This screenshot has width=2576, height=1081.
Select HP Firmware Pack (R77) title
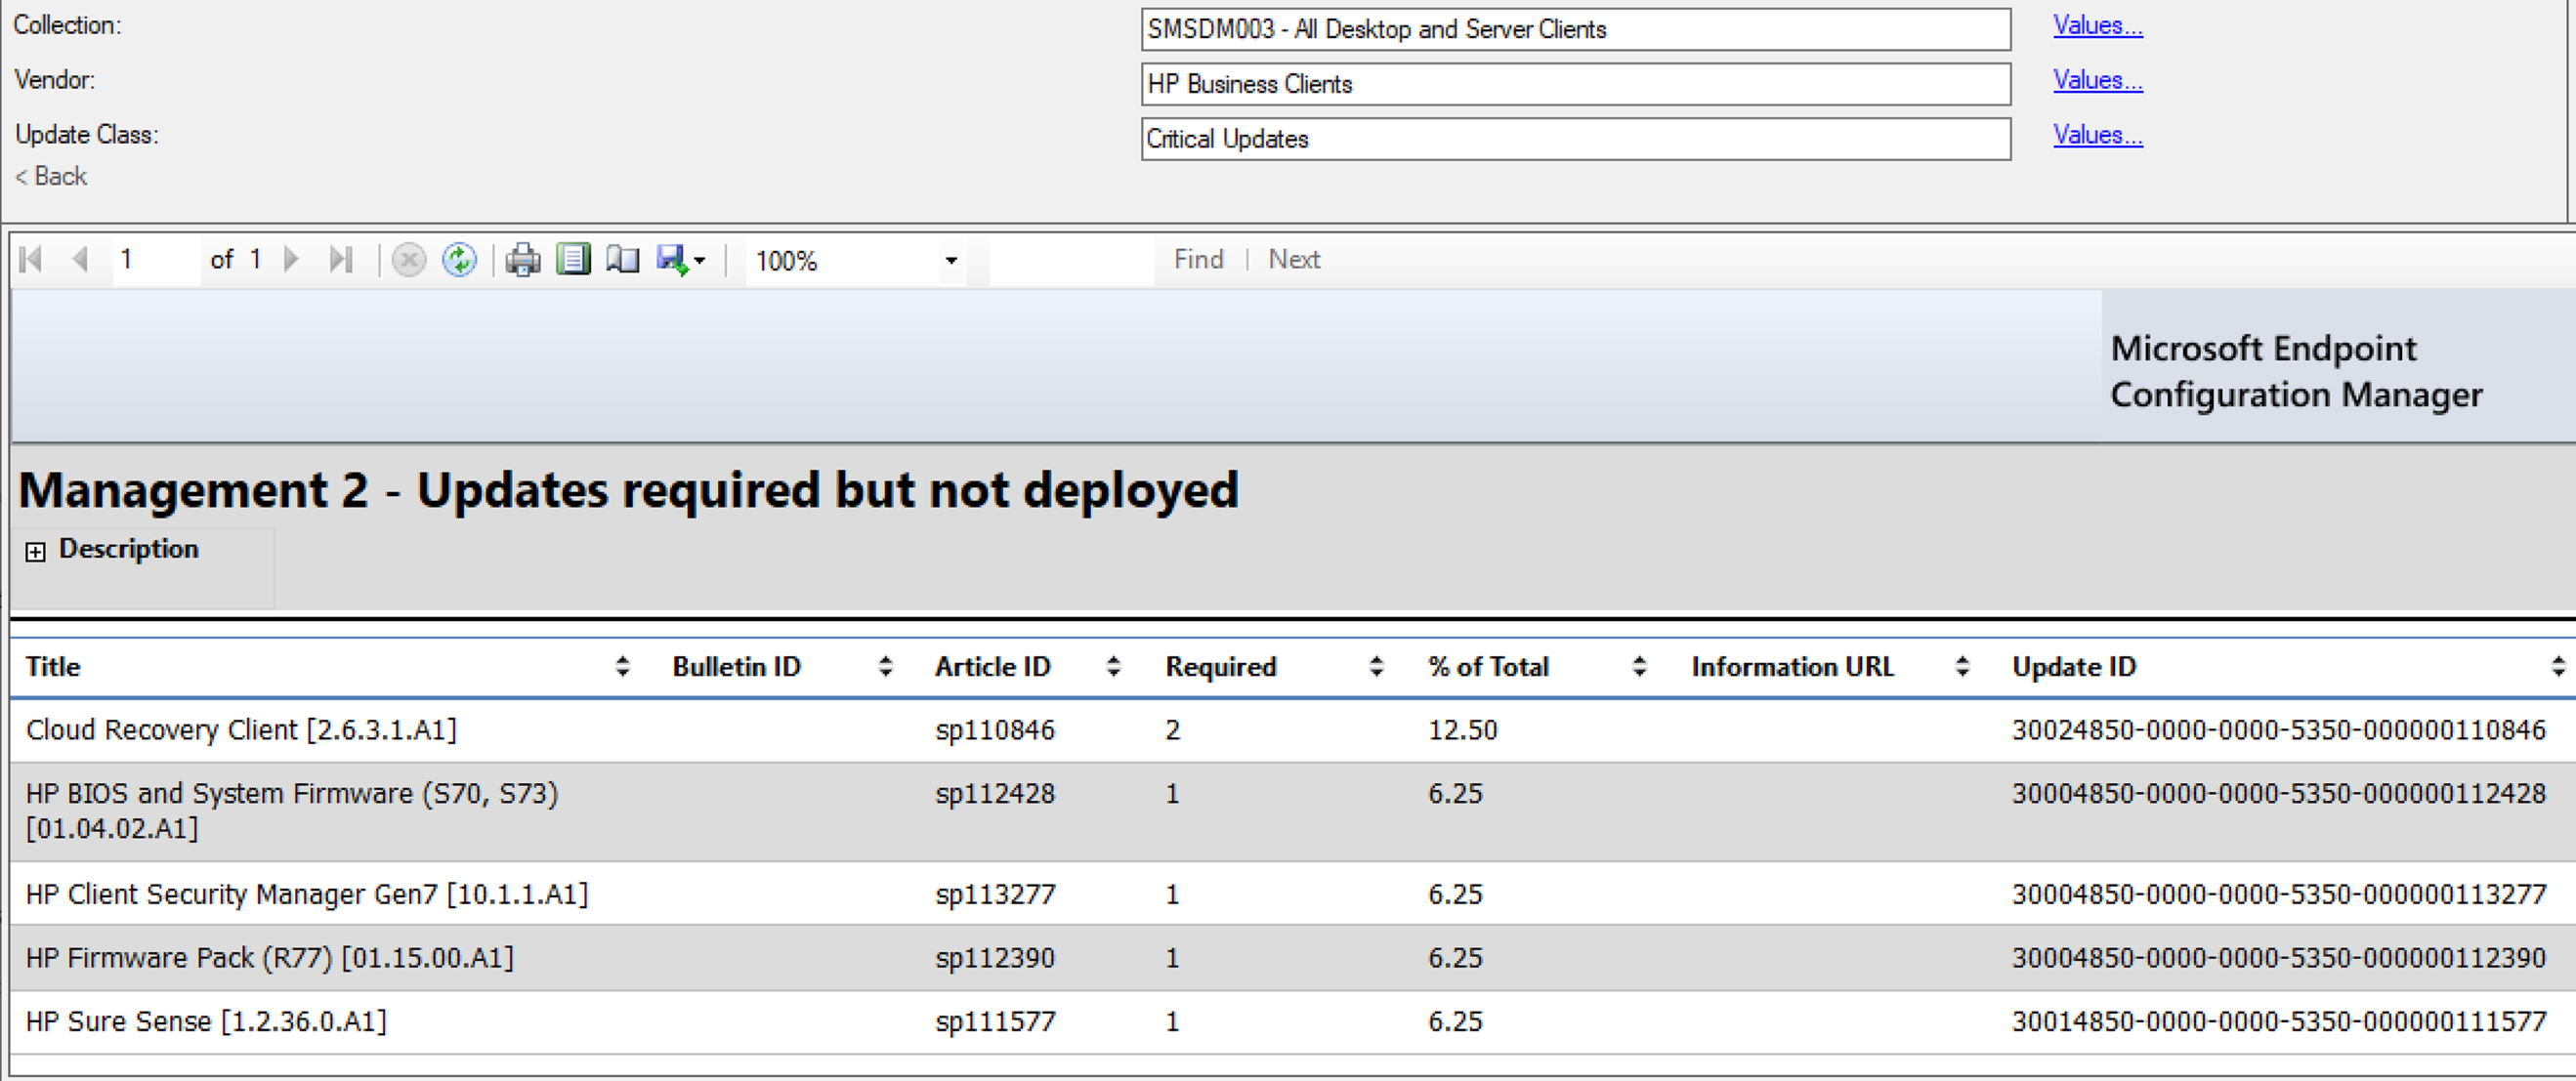(270, 958)
